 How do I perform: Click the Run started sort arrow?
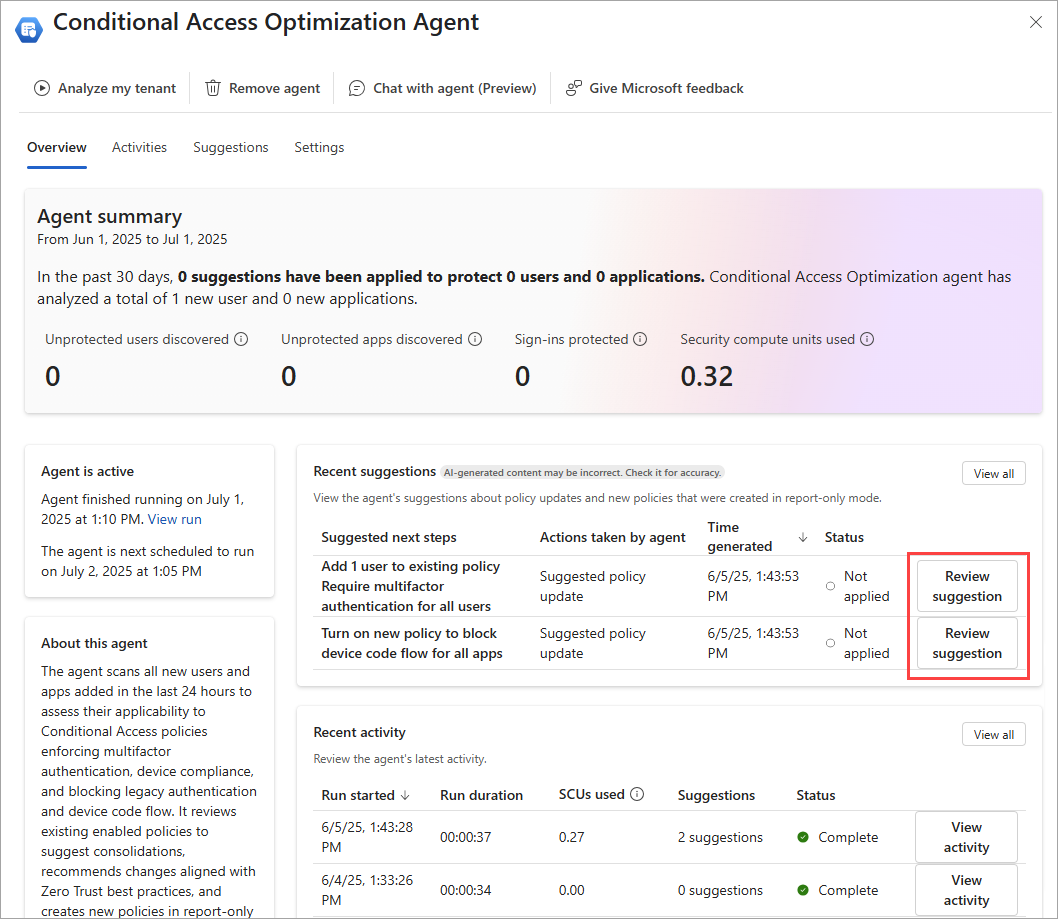(x=405, y=795)
